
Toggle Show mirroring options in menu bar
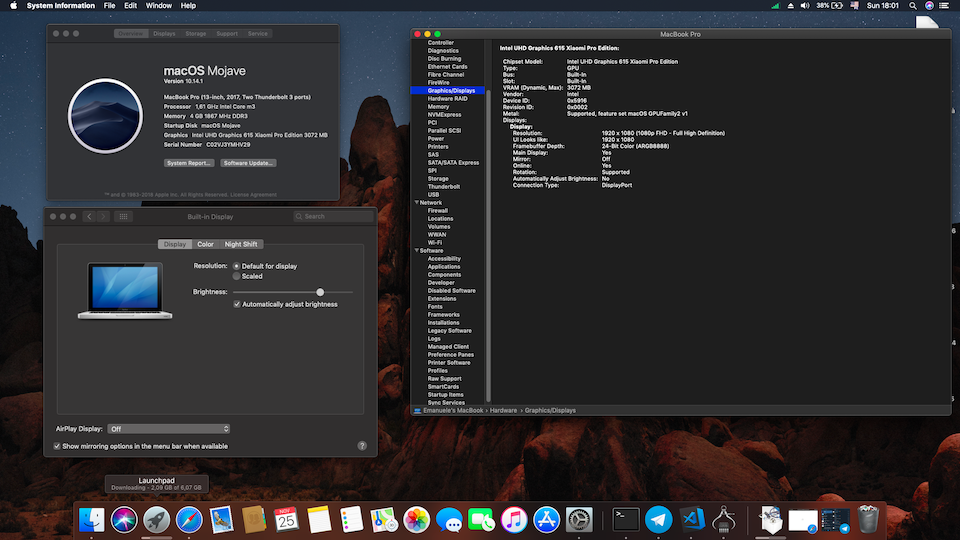click(57, 446)
